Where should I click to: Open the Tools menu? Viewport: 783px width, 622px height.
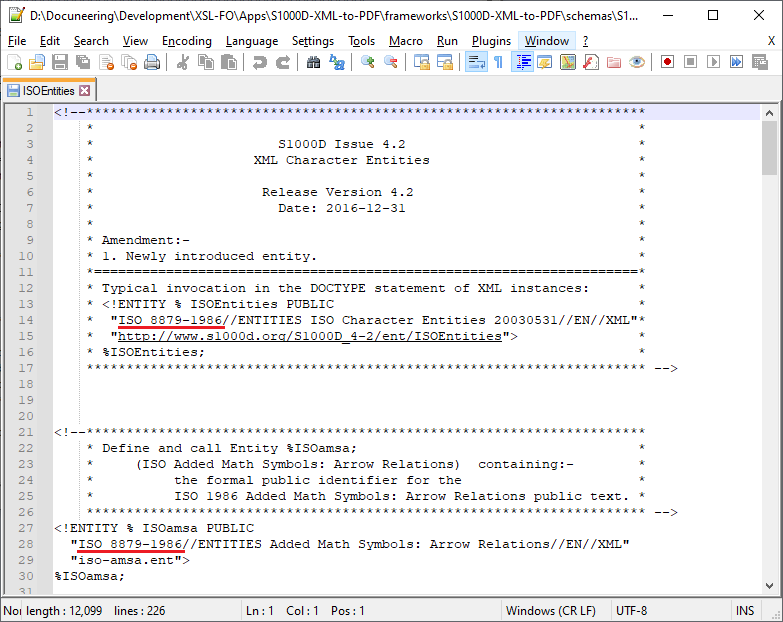pyautogui.click(x=361, y=41)
